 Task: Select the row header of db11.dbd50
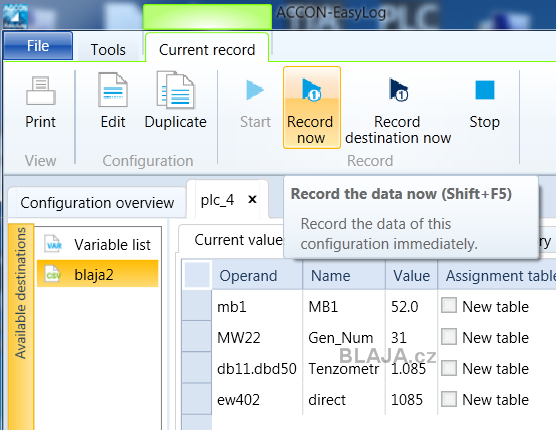(x=197, y=368)
